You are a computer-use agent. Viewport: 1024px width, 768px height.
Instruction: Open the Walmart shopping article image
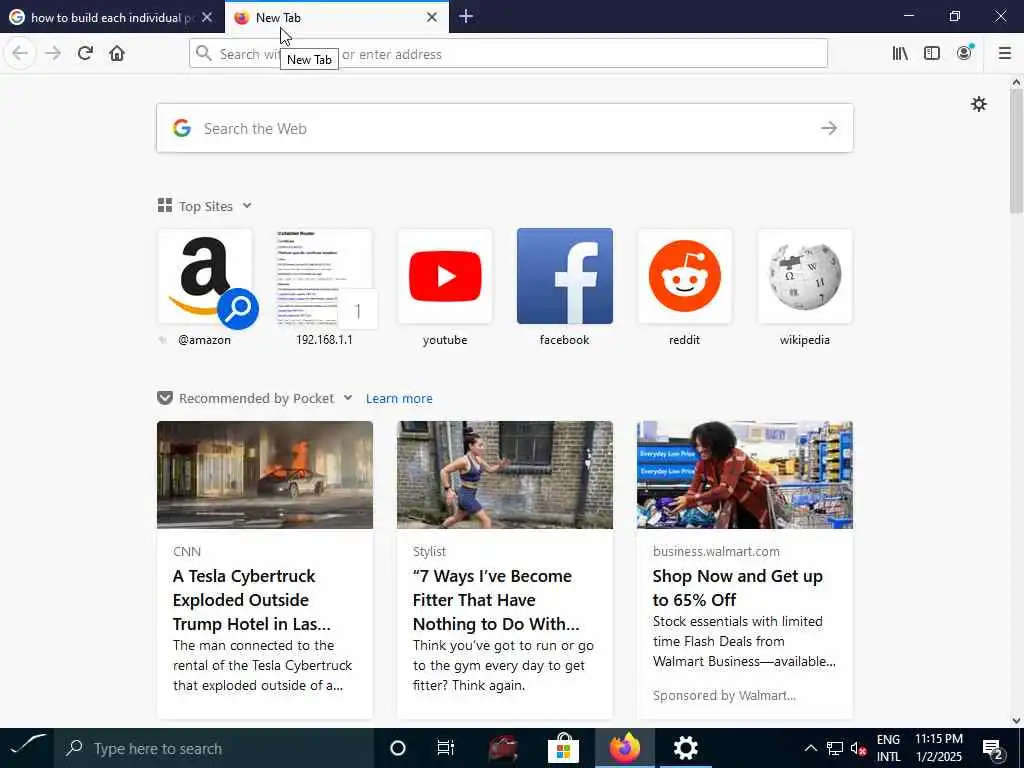tap(744, 475)
